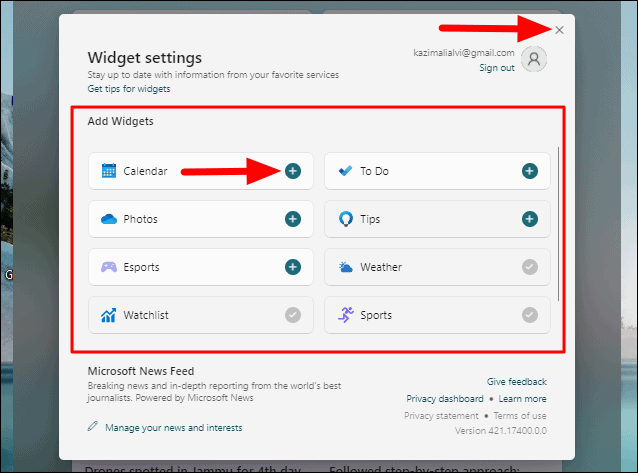Click Learn more link
Viewport: 638px width, 473px height.
(522, 399)
